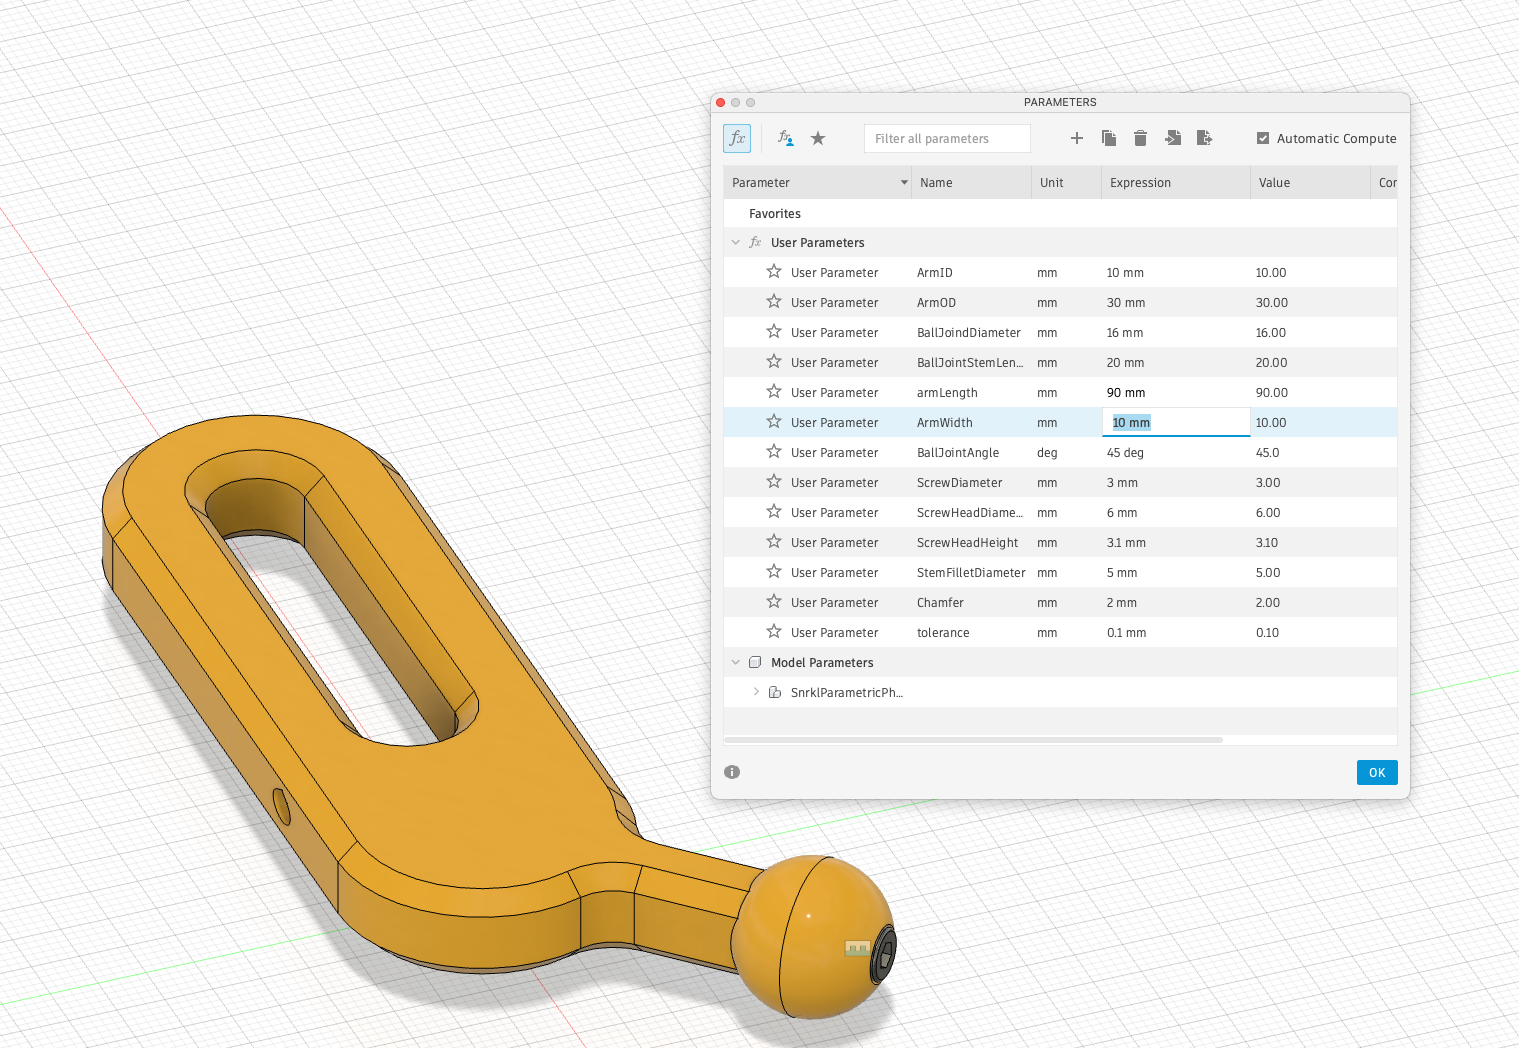Image resolution: width=1519 pixels, height=1048 pixels.
Task: Click the ArmID expression '10 mm'
Action: (1125, 273)
